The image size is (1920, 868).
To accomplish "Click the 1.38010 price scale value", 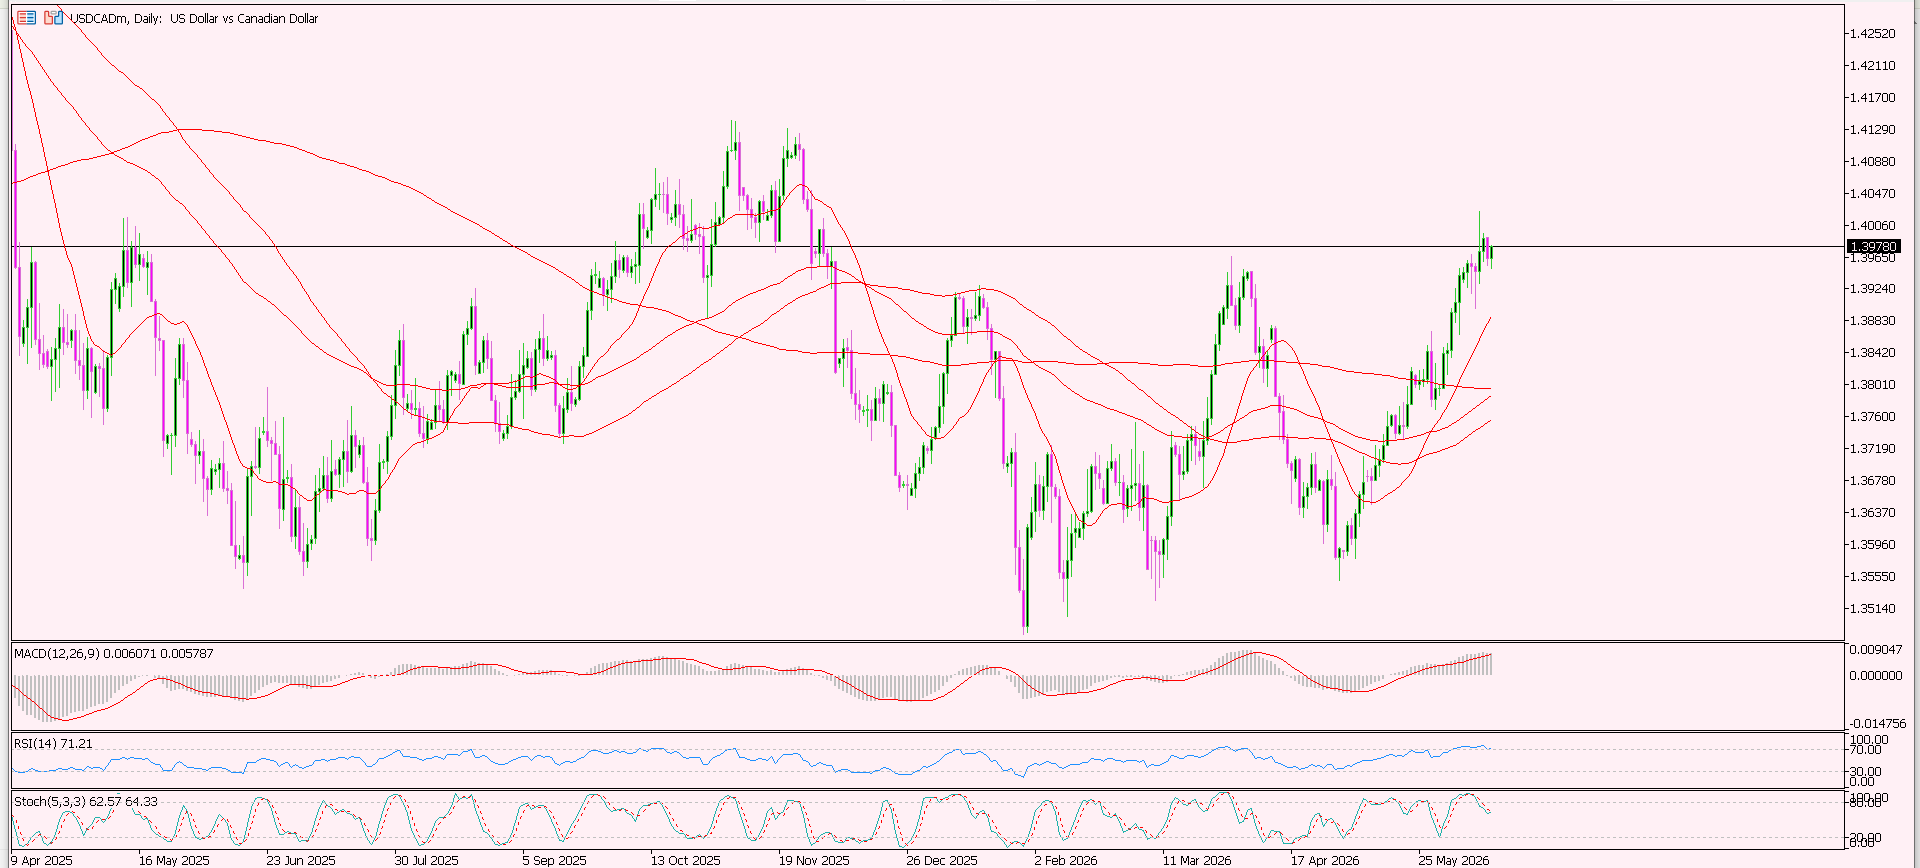I will (x=1872, y=385).
